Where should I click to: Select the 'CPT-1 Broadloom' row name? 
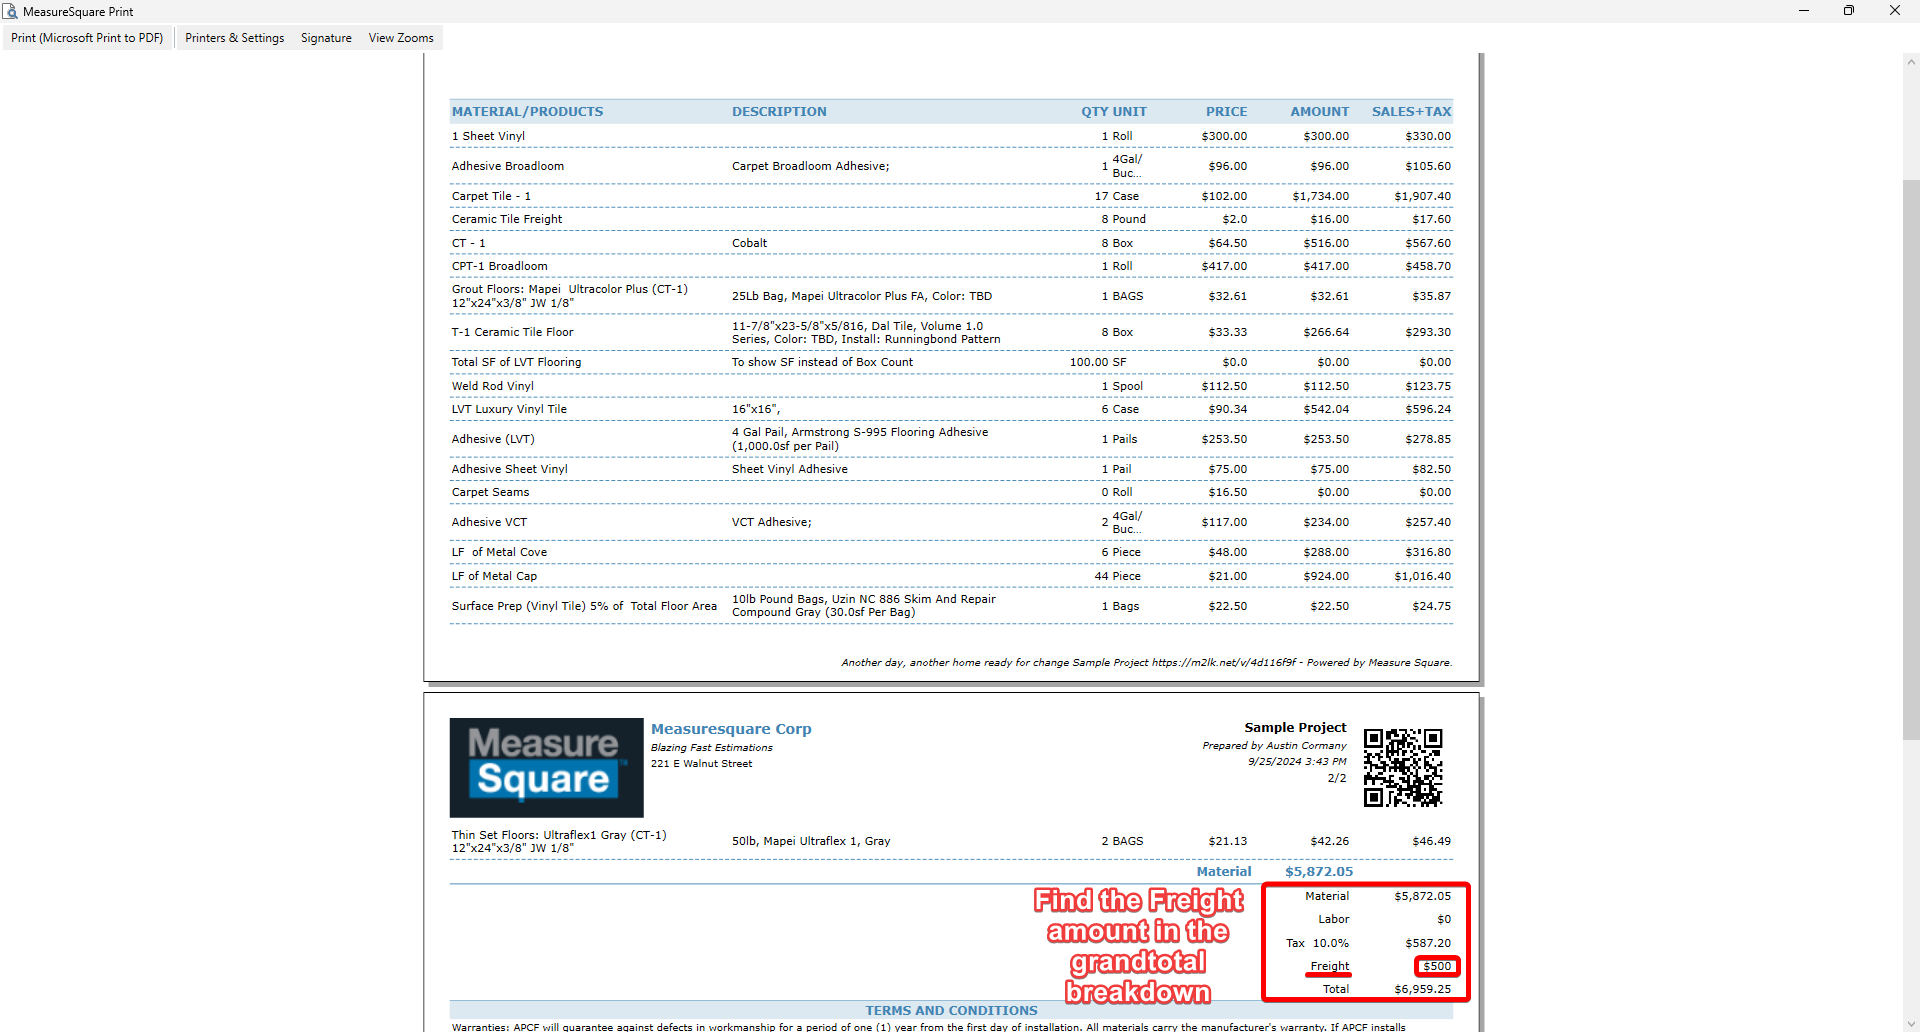coord(499,266)
